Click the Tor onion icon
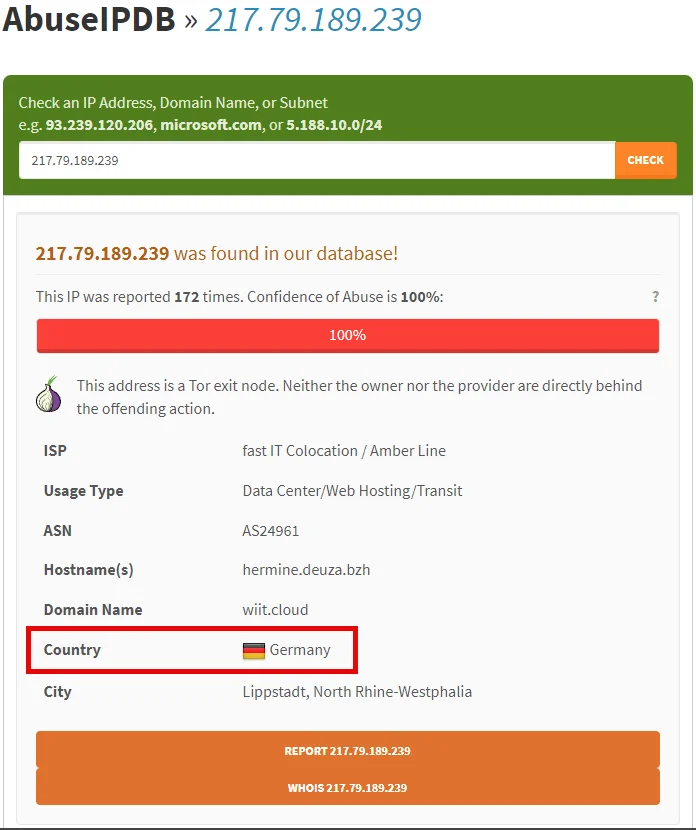This screenshot has width=696, height=830. [49, 397]
